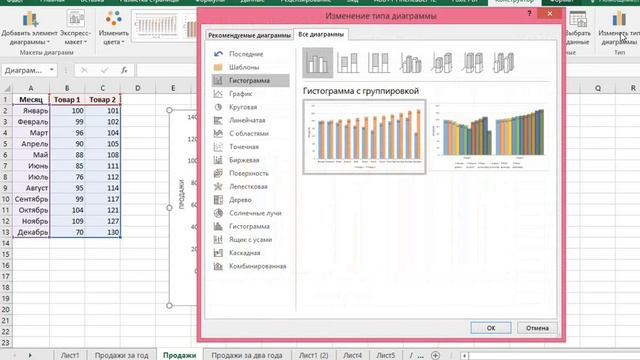640x360 pixels.
Task: Select 3-D 100% stacked column subtype icon
Action: (473, 63)
